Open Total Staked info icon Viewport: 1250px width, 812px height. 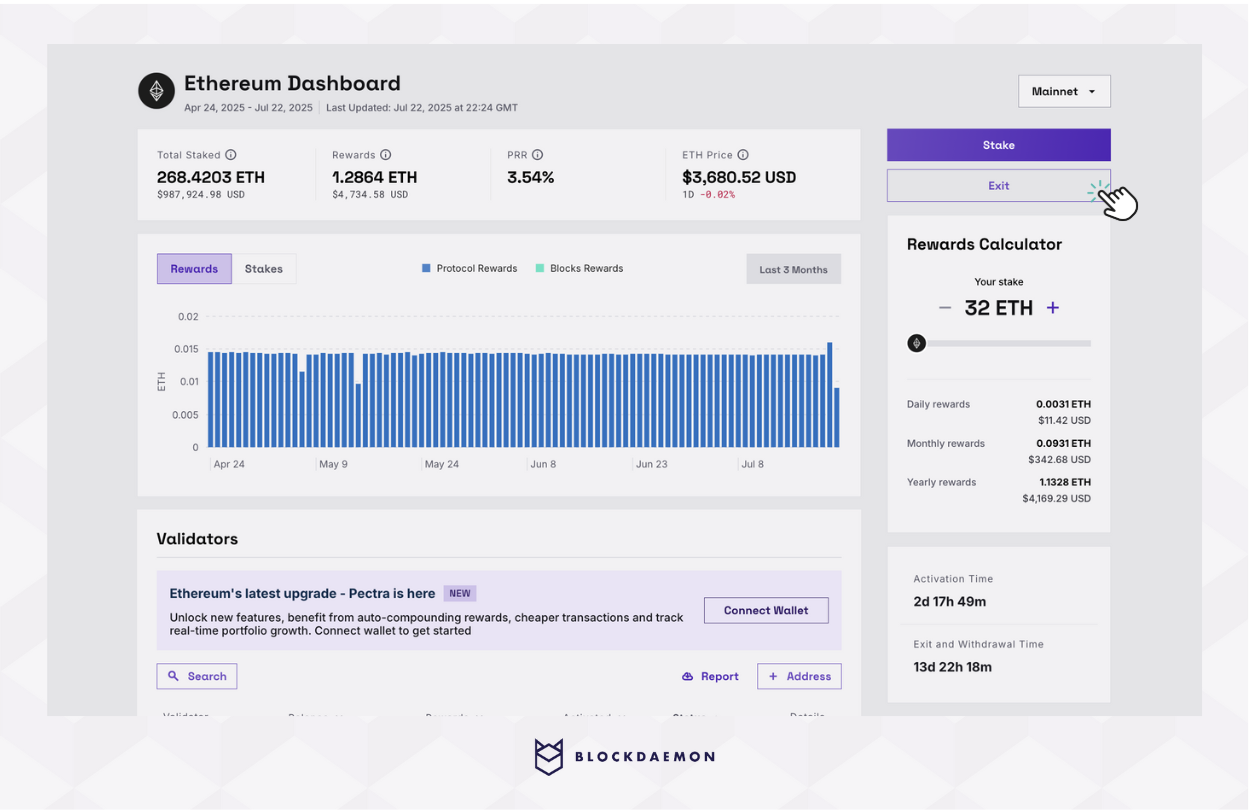(x=231, y=155)
